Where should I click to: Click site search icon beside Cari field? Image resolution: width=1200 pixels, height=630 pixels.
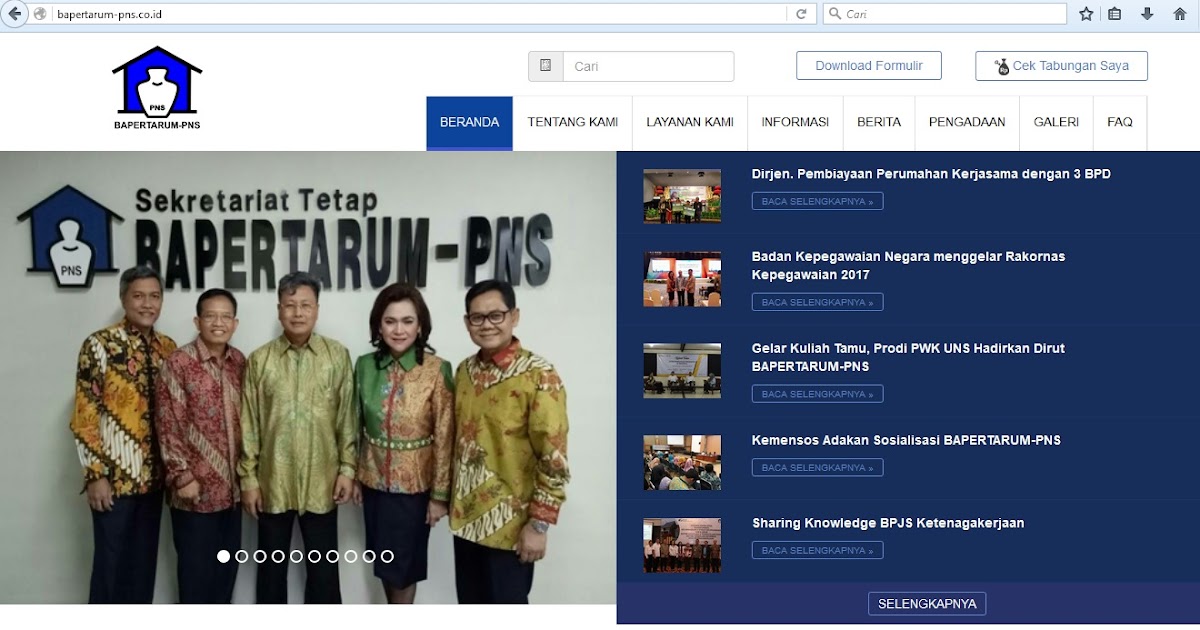[x=545, y=66]
